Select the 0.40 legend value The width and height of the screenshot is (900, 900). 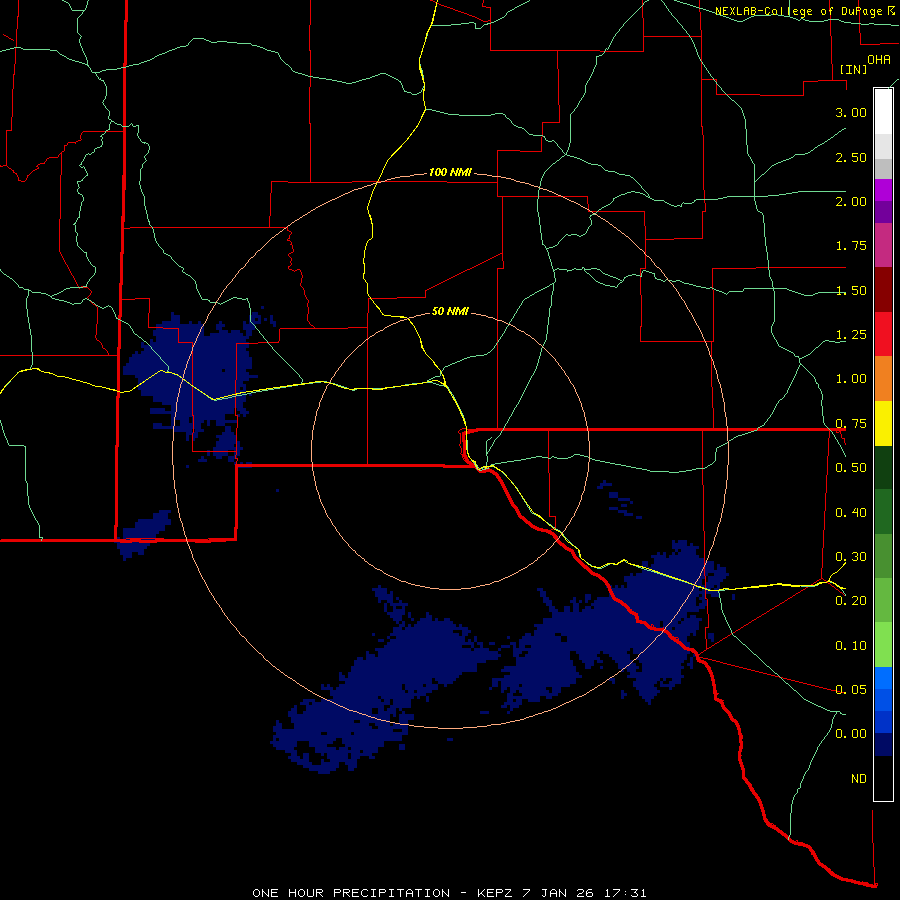(851, 513)
